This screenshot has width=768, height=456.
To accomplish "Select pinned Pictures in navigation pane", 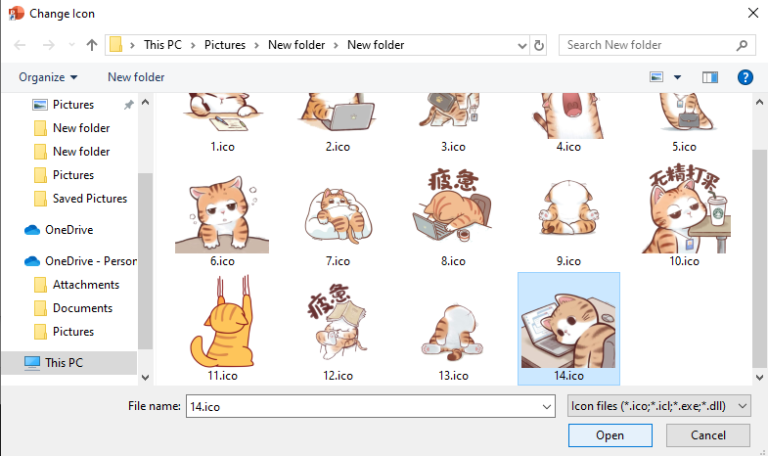I will [73, 104].
